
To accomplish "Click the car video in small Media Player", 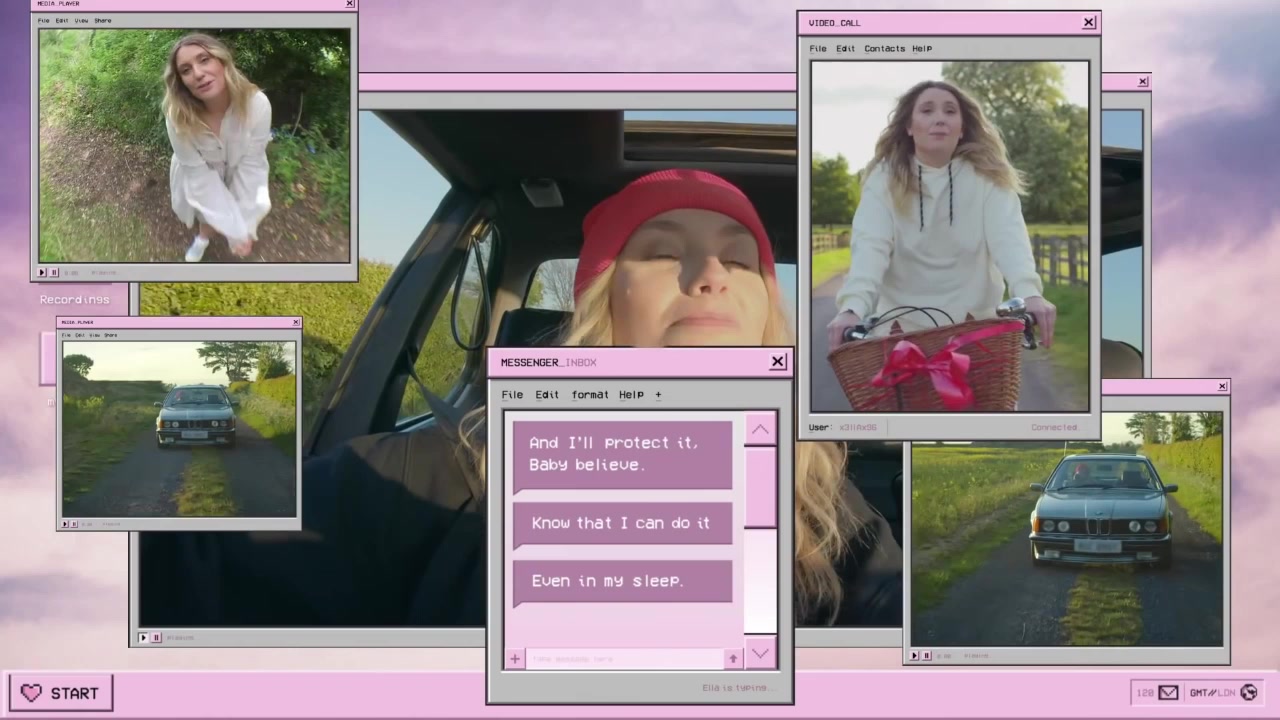I will click(179, 429).
